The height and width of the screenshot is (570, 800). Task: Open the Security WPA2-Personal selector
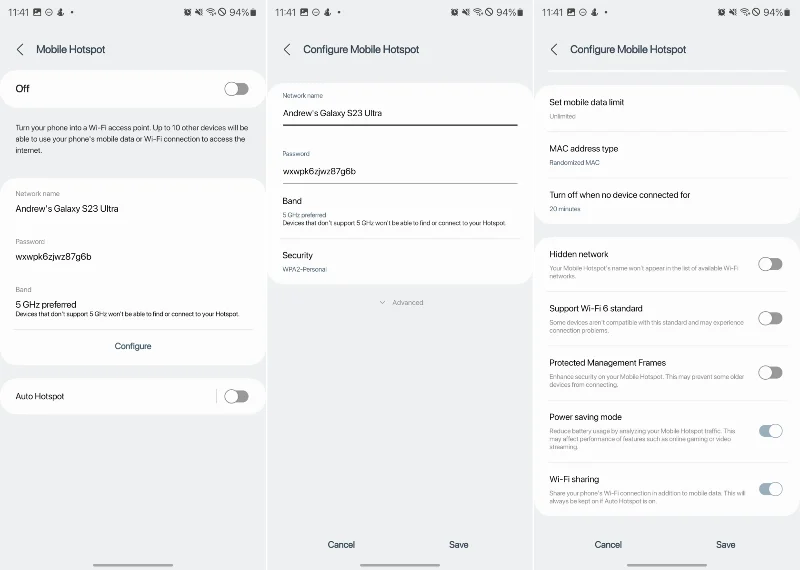(400, 261)
